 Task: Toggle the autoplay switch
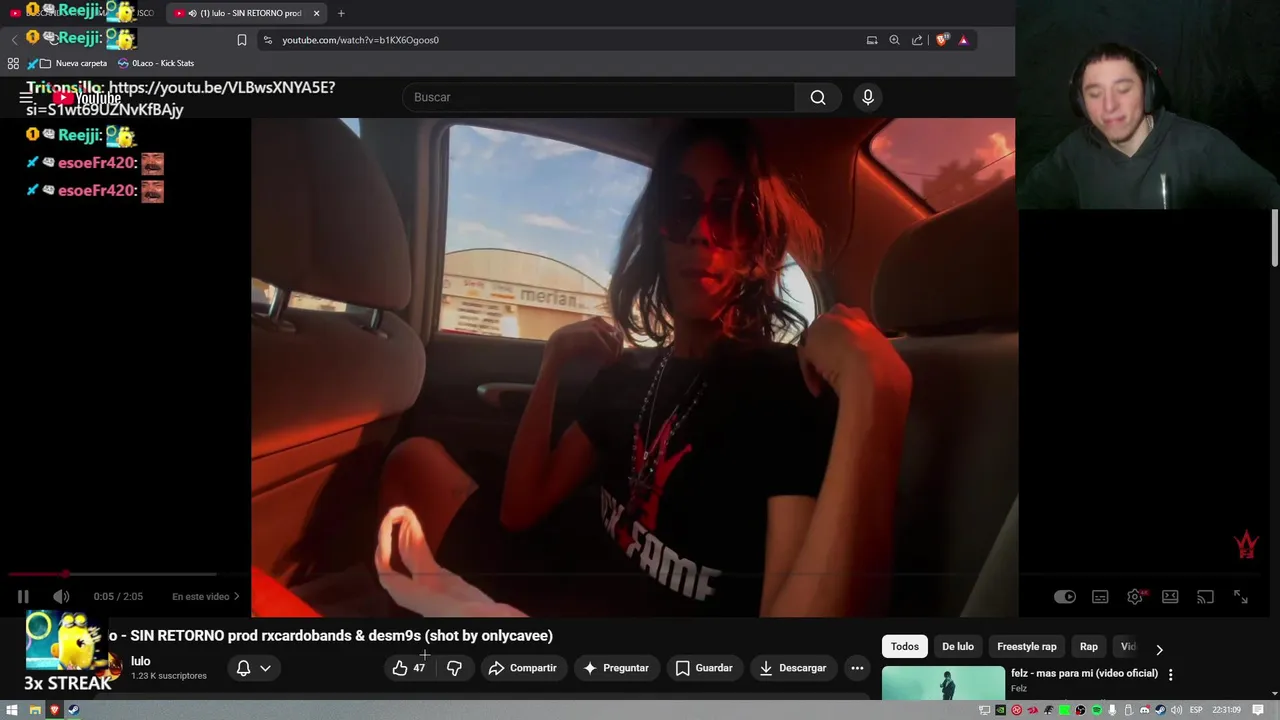coord(1065,597)
